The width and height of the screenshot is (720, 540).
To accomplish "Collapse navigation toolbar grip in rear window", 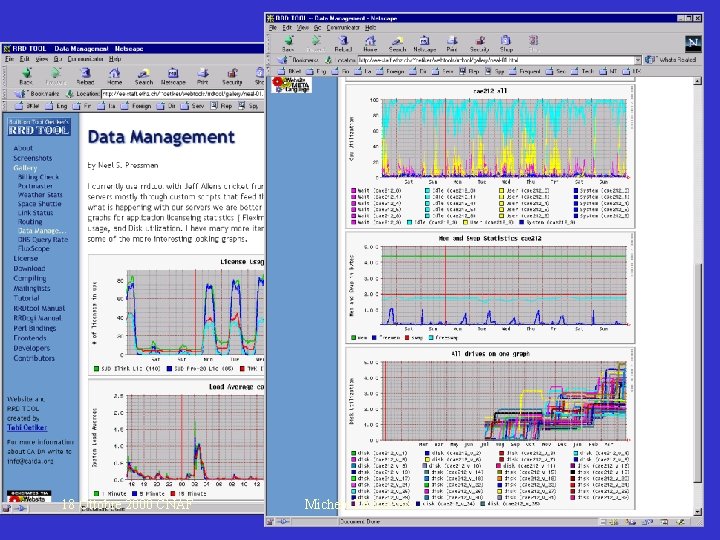I will 6,76.
